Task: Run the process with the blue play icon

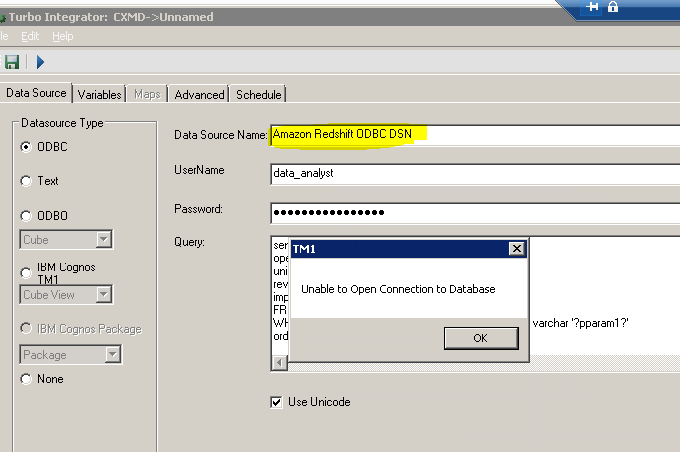Action: pyautogui.click(x=40, y=62)
